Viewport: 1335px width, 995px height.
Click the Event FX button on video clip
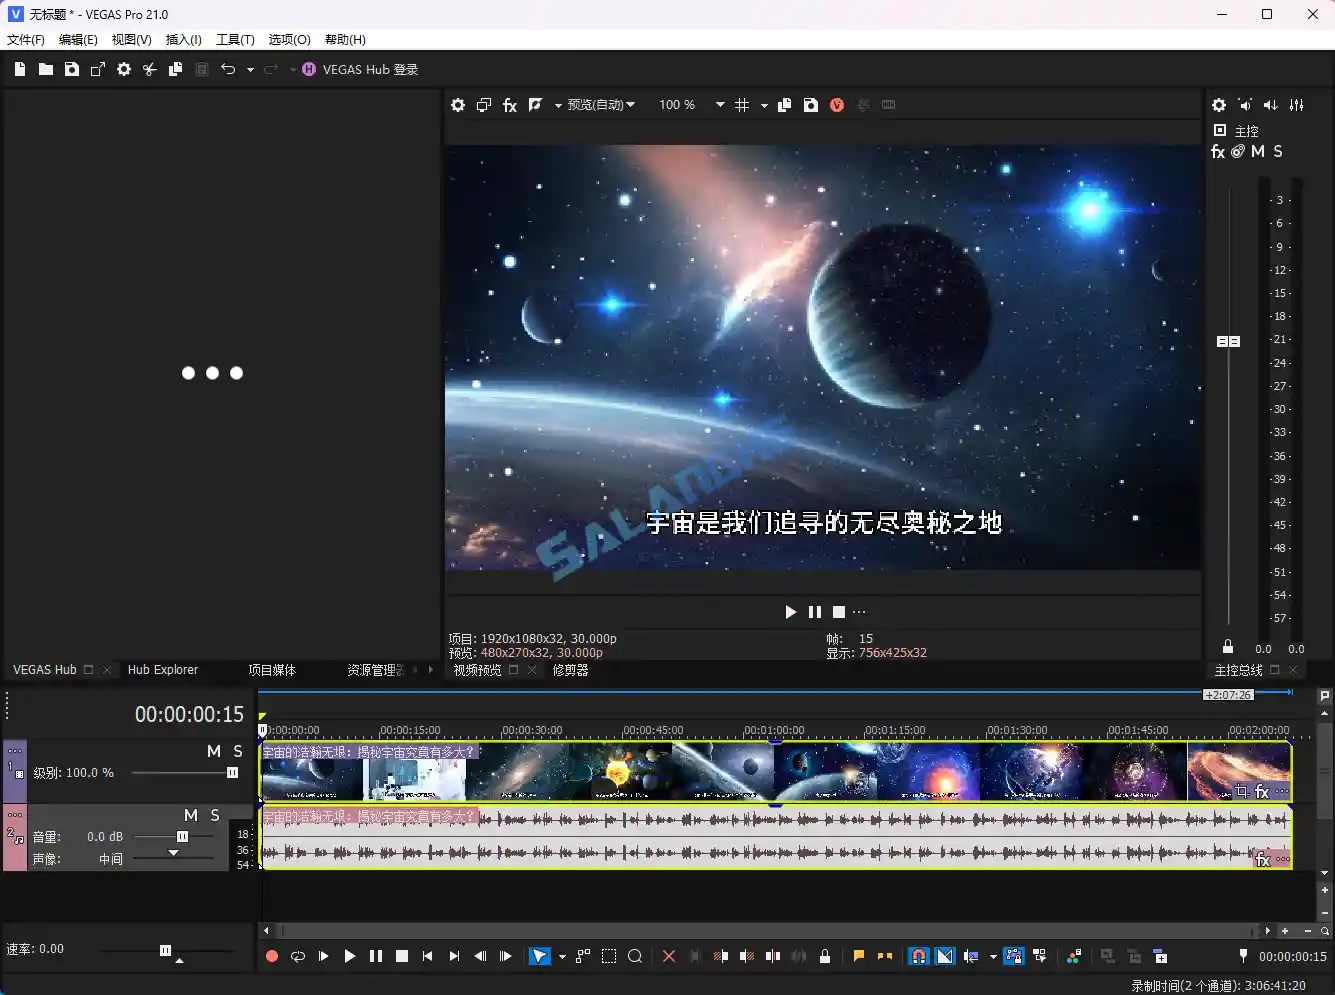pyautogui.click(x=1262, y=792)
